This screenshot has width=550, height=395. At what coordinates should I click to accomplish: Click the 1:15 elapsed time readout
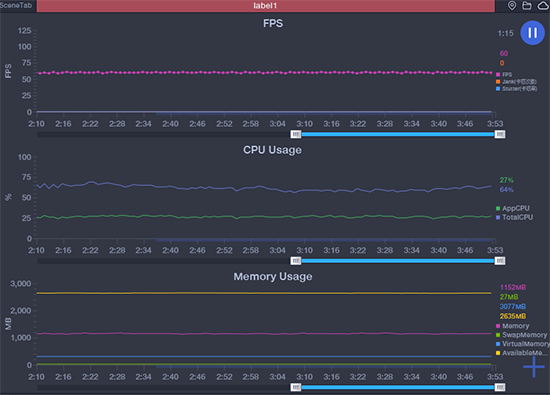pos(505,33)
